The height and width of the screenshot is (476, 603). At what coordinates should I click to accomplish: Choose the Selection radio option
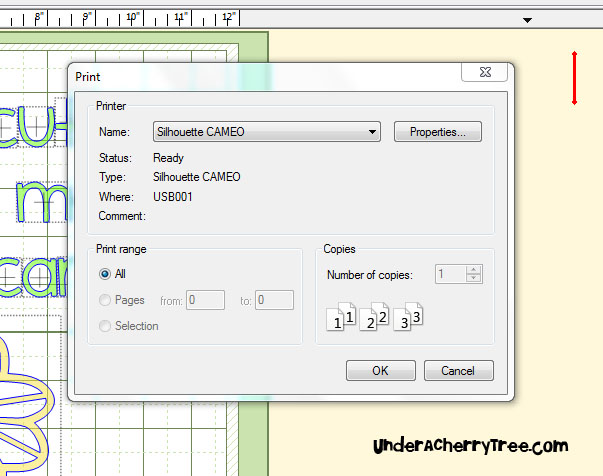coord(105,326)
